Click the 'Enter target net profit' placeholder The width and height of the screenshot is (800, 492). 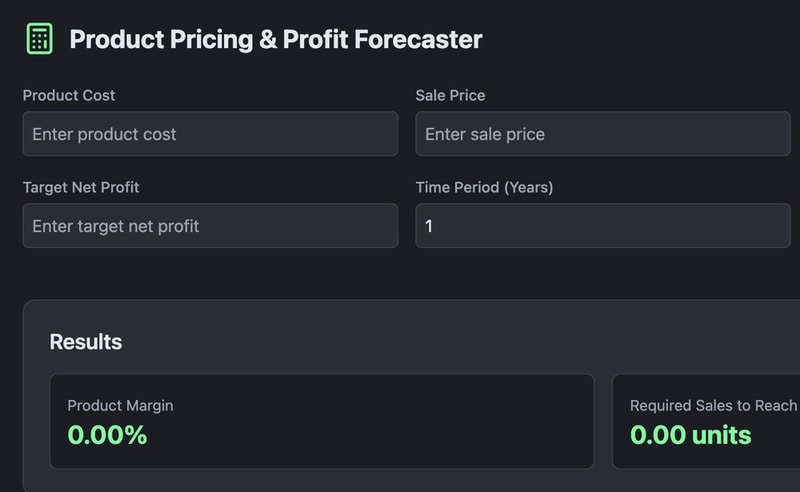pyautogui.click(x=116, y=226)
